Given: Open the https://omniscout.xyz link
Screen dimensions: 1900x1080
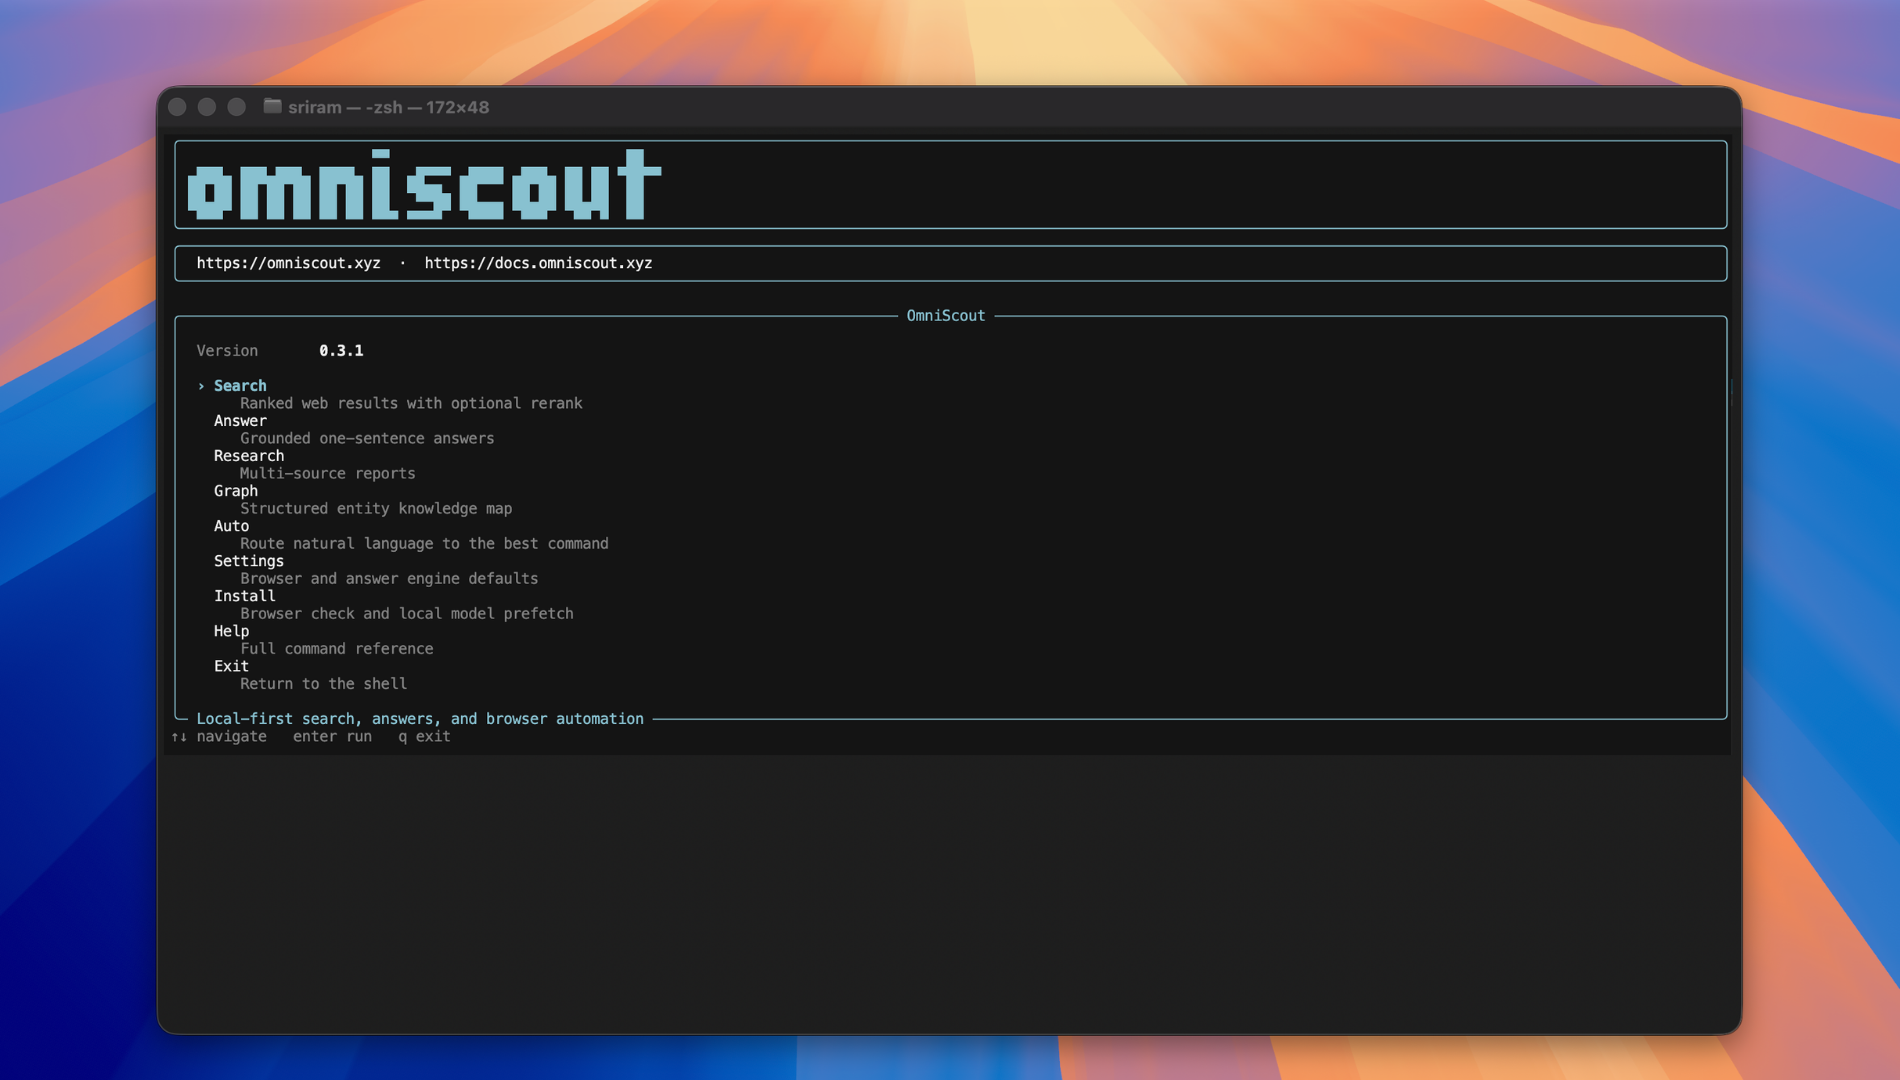Looking at the screenshot, I should [x=288, y=263].
